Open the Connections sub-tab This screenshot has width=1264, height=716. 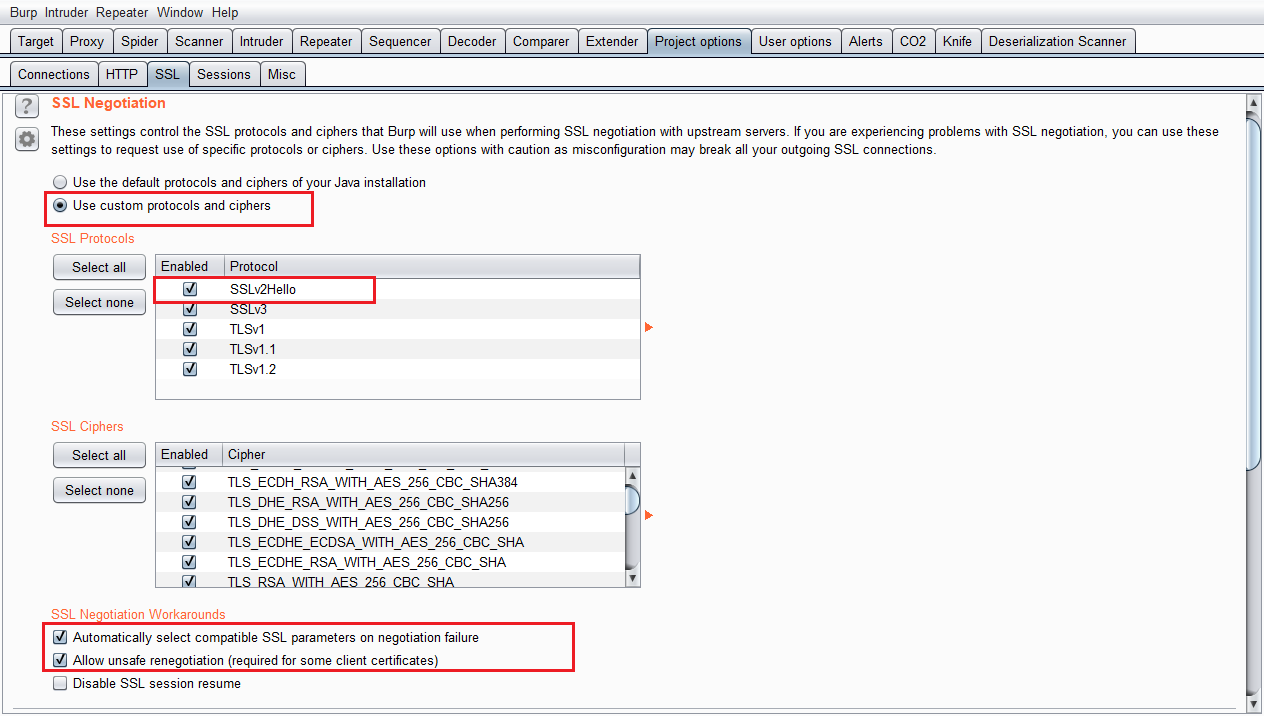[x=54, y=74]
